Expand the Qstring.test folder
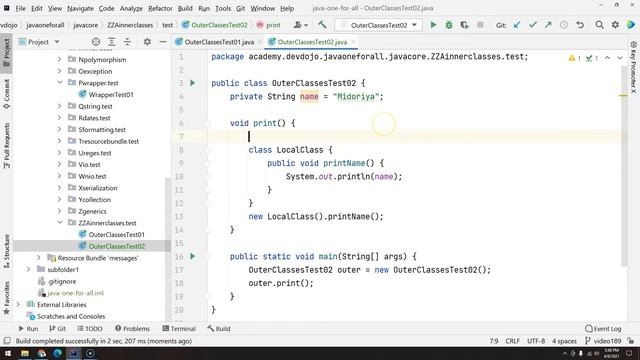The width and height of the screenshot is (640, 360). point(60,106)
